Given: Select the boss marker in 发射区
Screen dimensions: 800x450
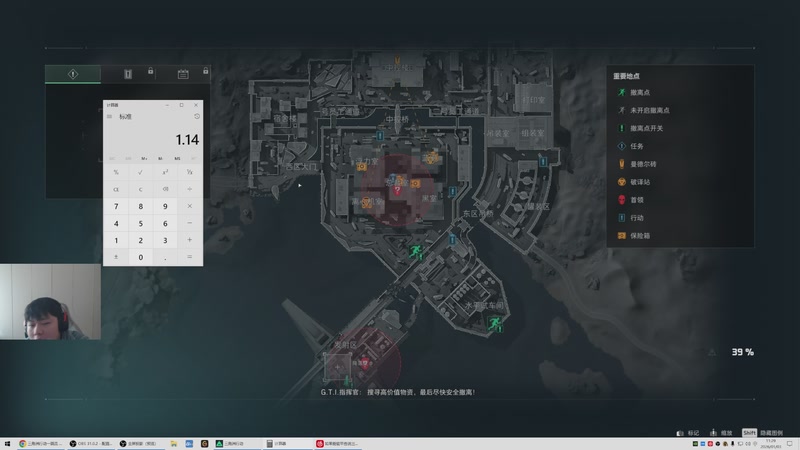Looking at the screenshot, I should click(x=364, y=364).
